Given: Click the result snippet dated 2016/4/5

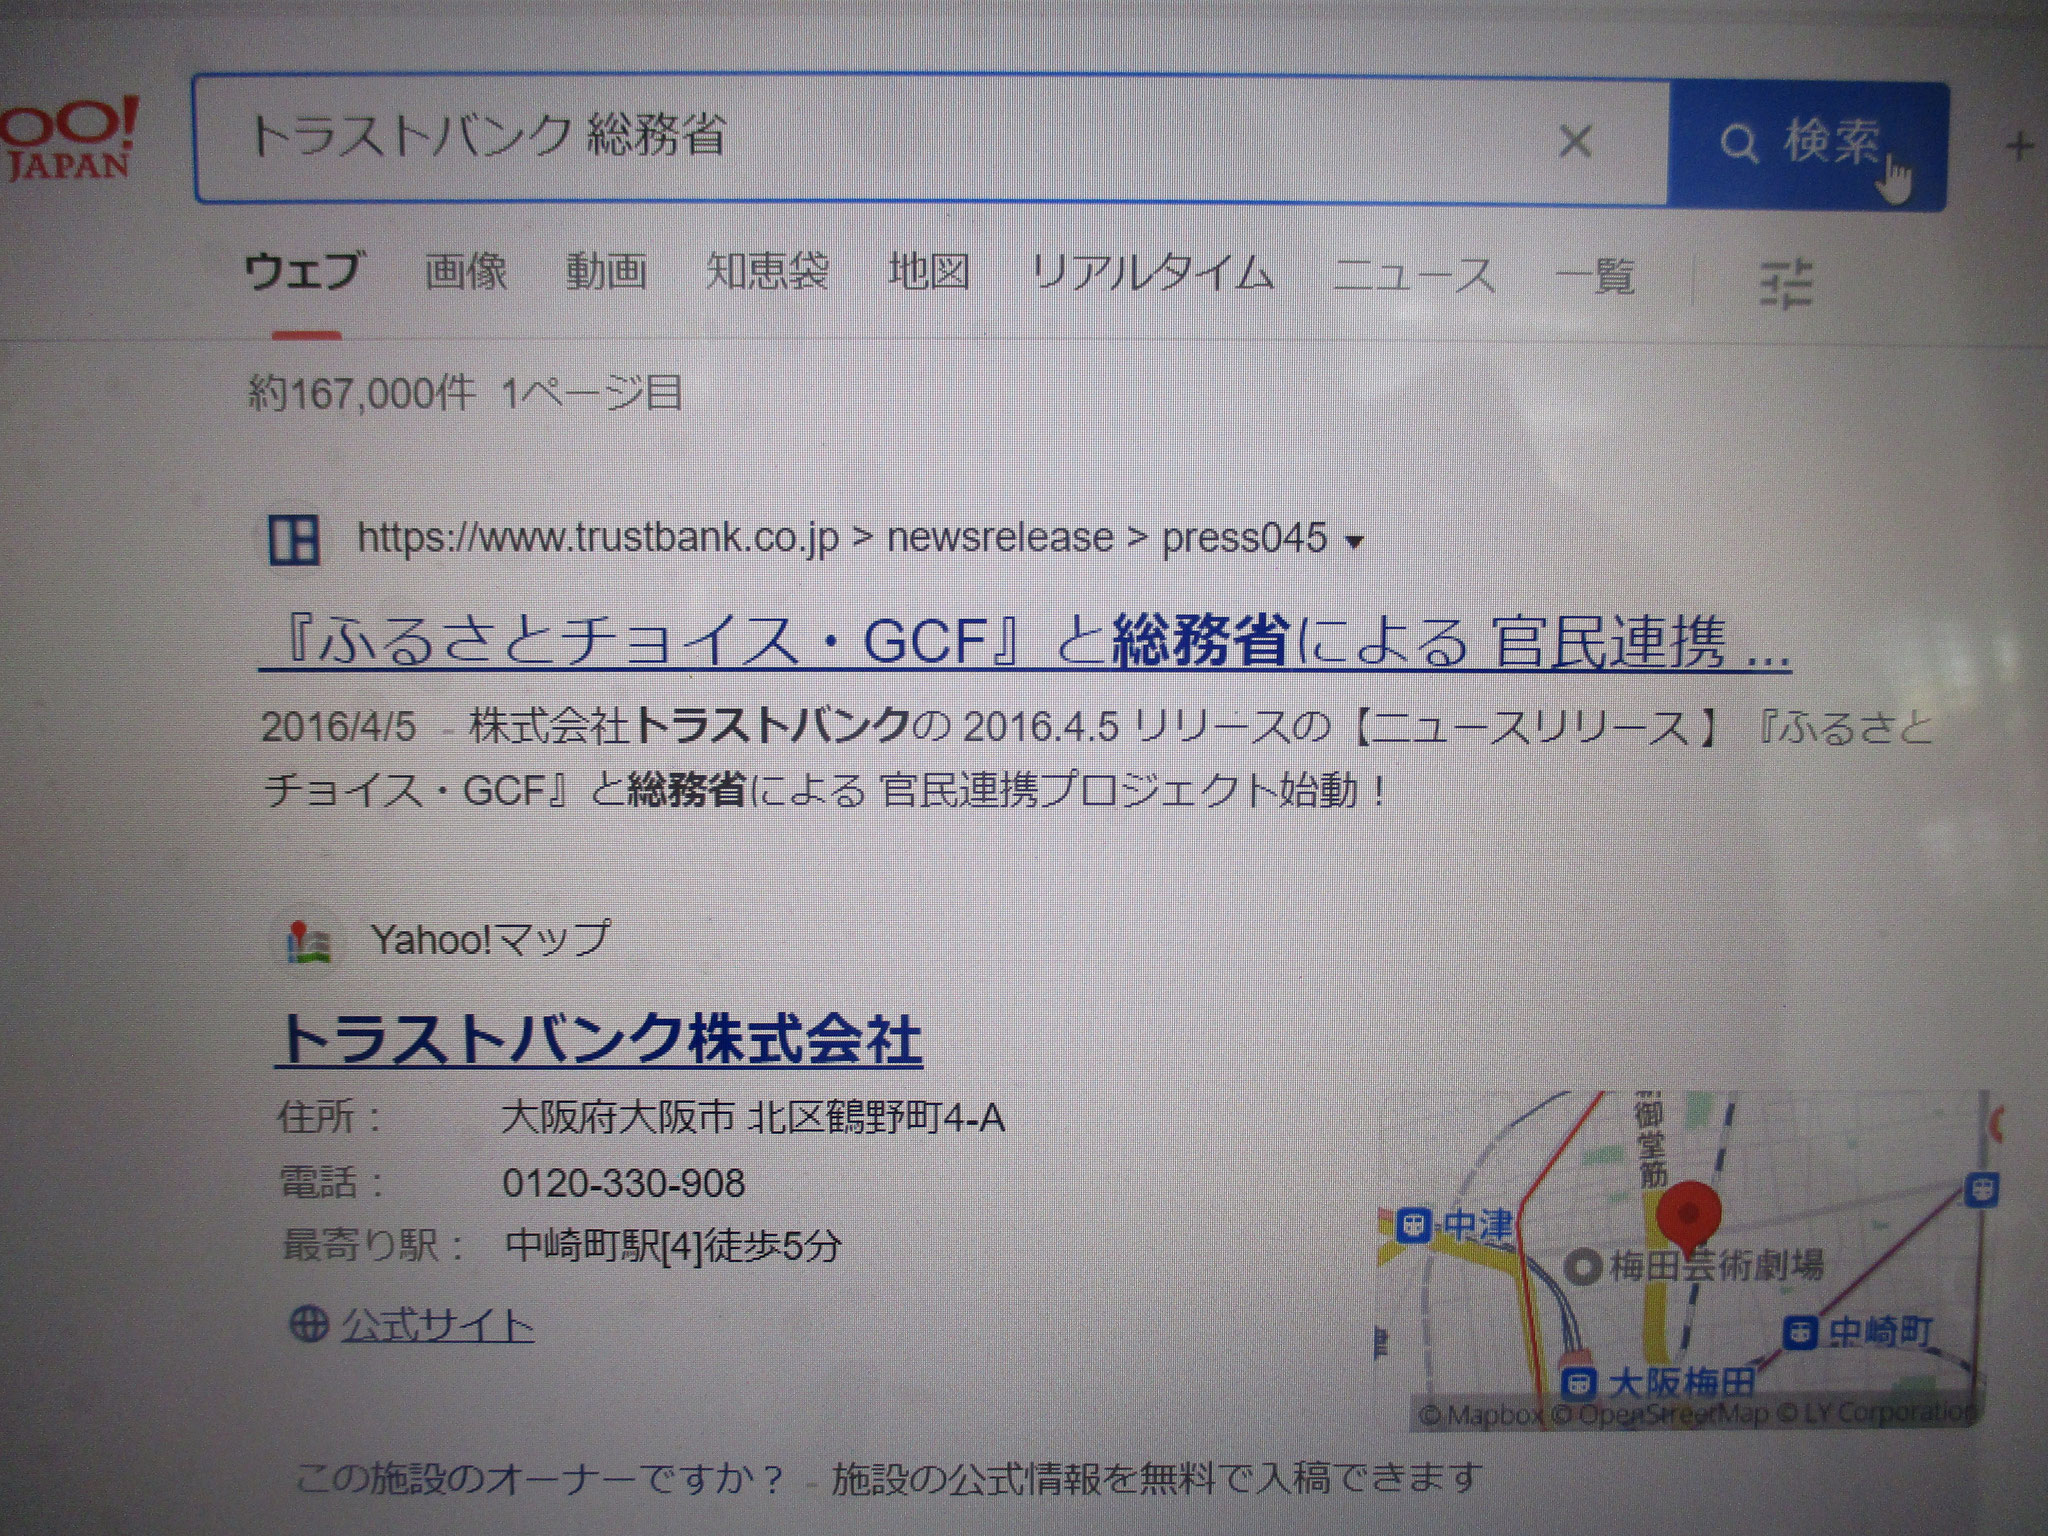Looking at the screenshot, I should 1097,759.
